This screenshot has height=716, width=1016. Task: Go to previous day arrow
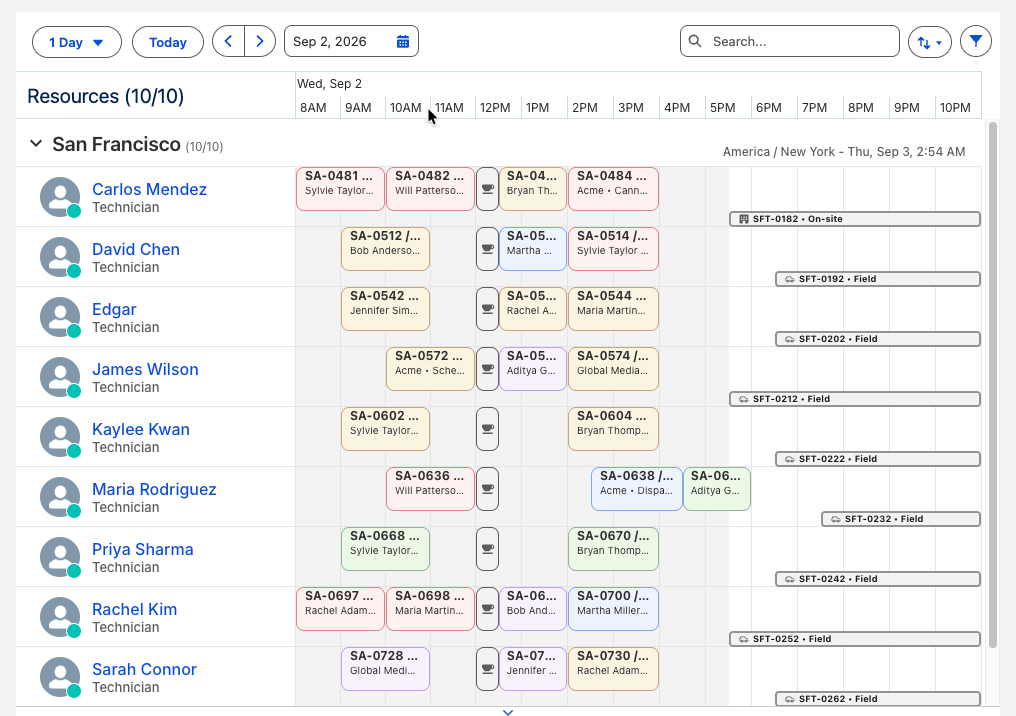pyautogui.click(x=228, y=41)
